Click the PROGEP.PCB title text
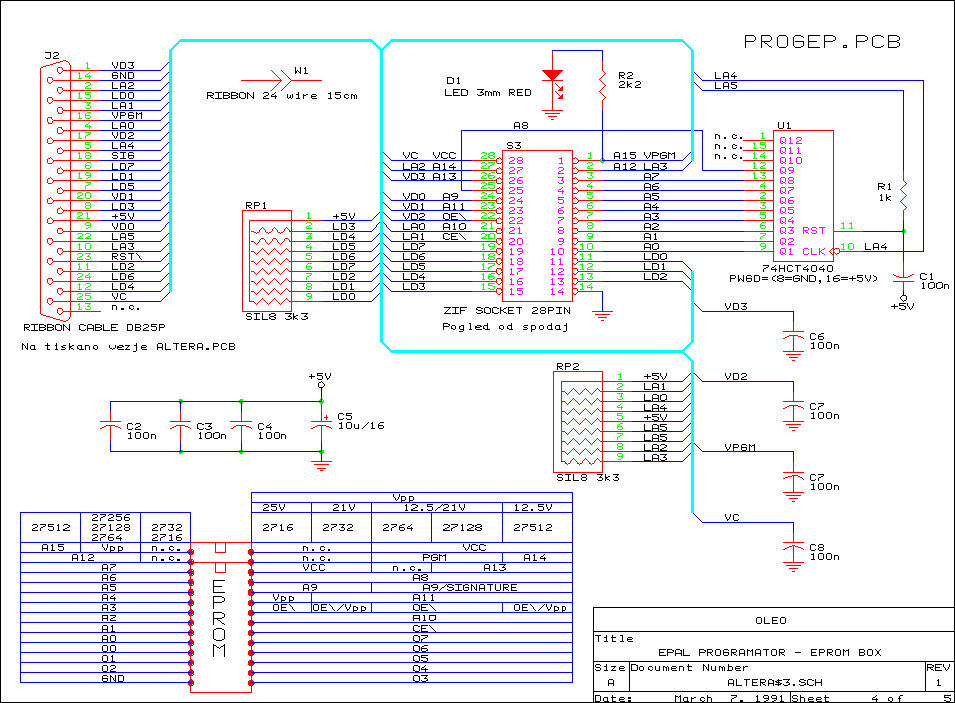The image size is (955, 703). point(822,41)
